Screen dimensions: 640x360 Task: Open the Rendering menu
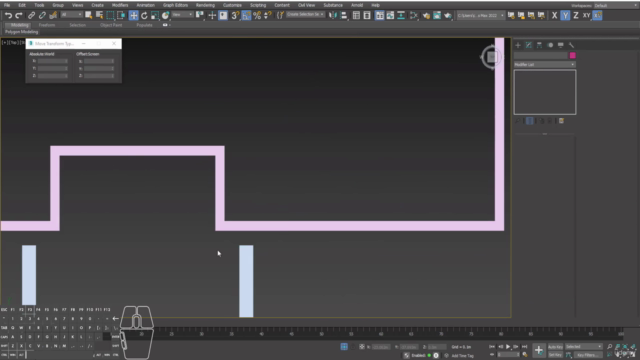pyautogui.click(x=205, y=5)
